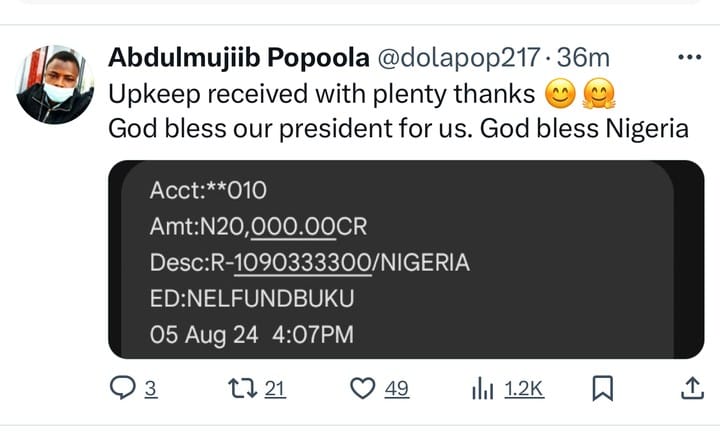Open the 36m timestamp link

[x=583, y=58]
